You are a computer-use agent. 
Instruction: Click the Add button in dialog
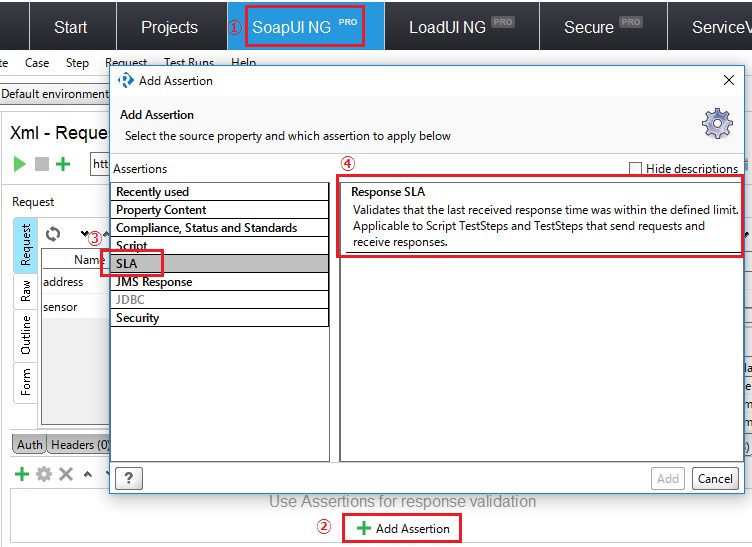[668, 478]
